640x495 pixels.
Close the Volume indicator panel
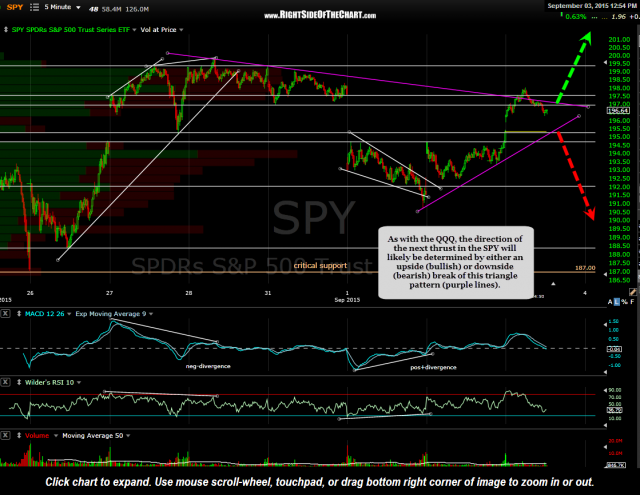pyautogui.click(x=5, y=435)
